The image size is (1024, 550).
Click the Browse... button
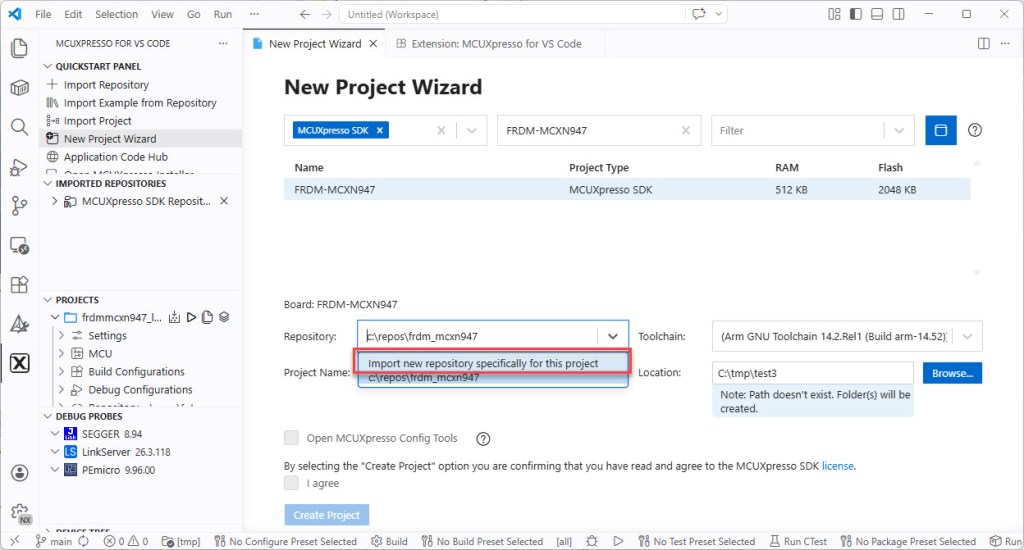(951, 373)
